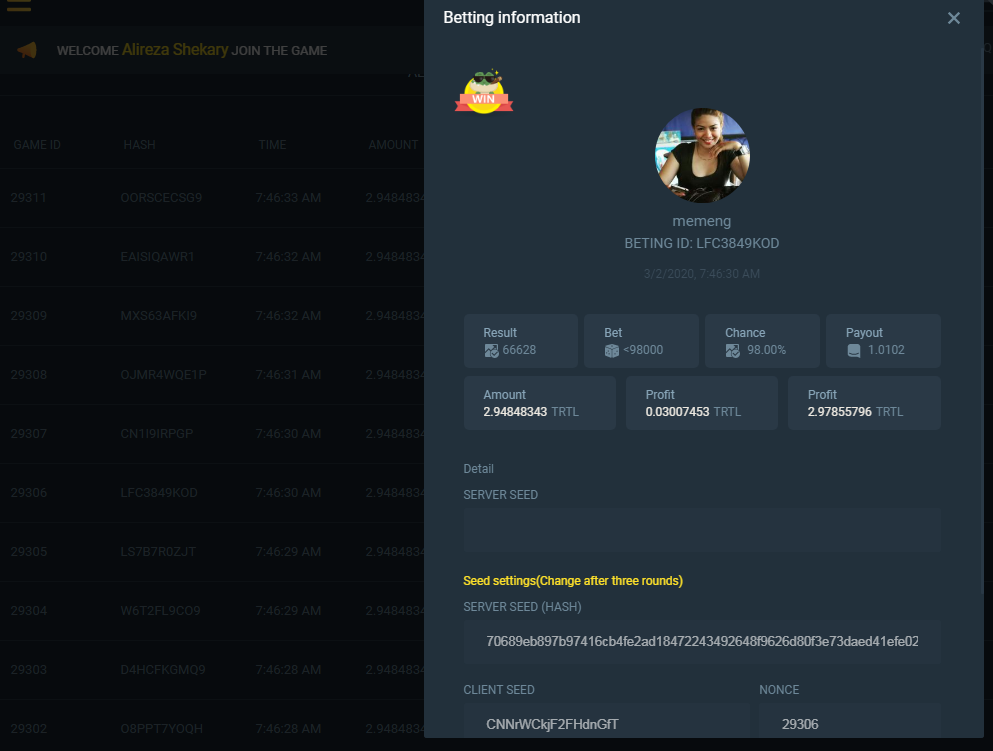Sort by the GAME ID column header
This screenshot has width=993, height=751.
pyautogui.click(x=37, y=145)
